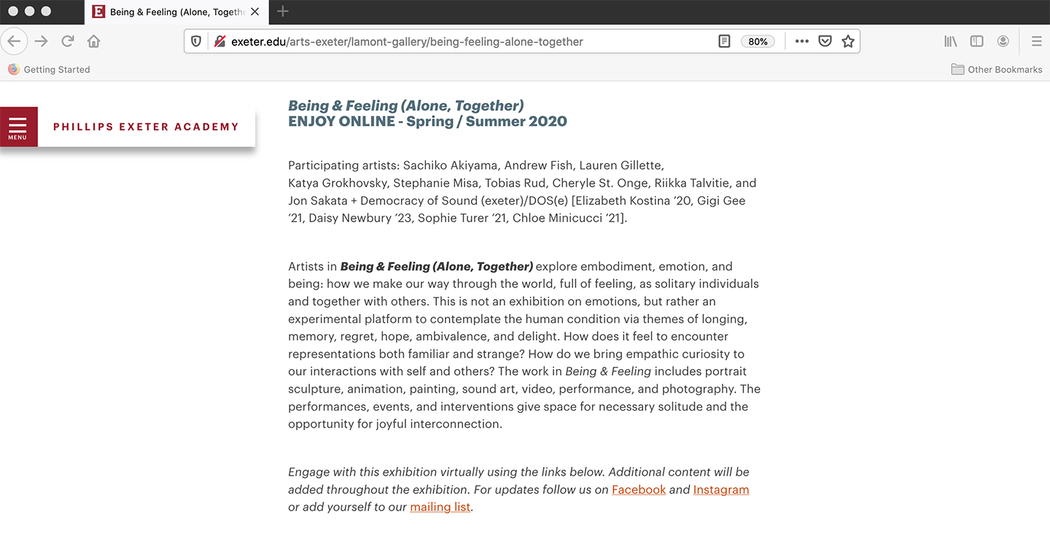Follow the Facebook link
The width and height of the screenshot is (1050, 550).
tap(638, 490)
